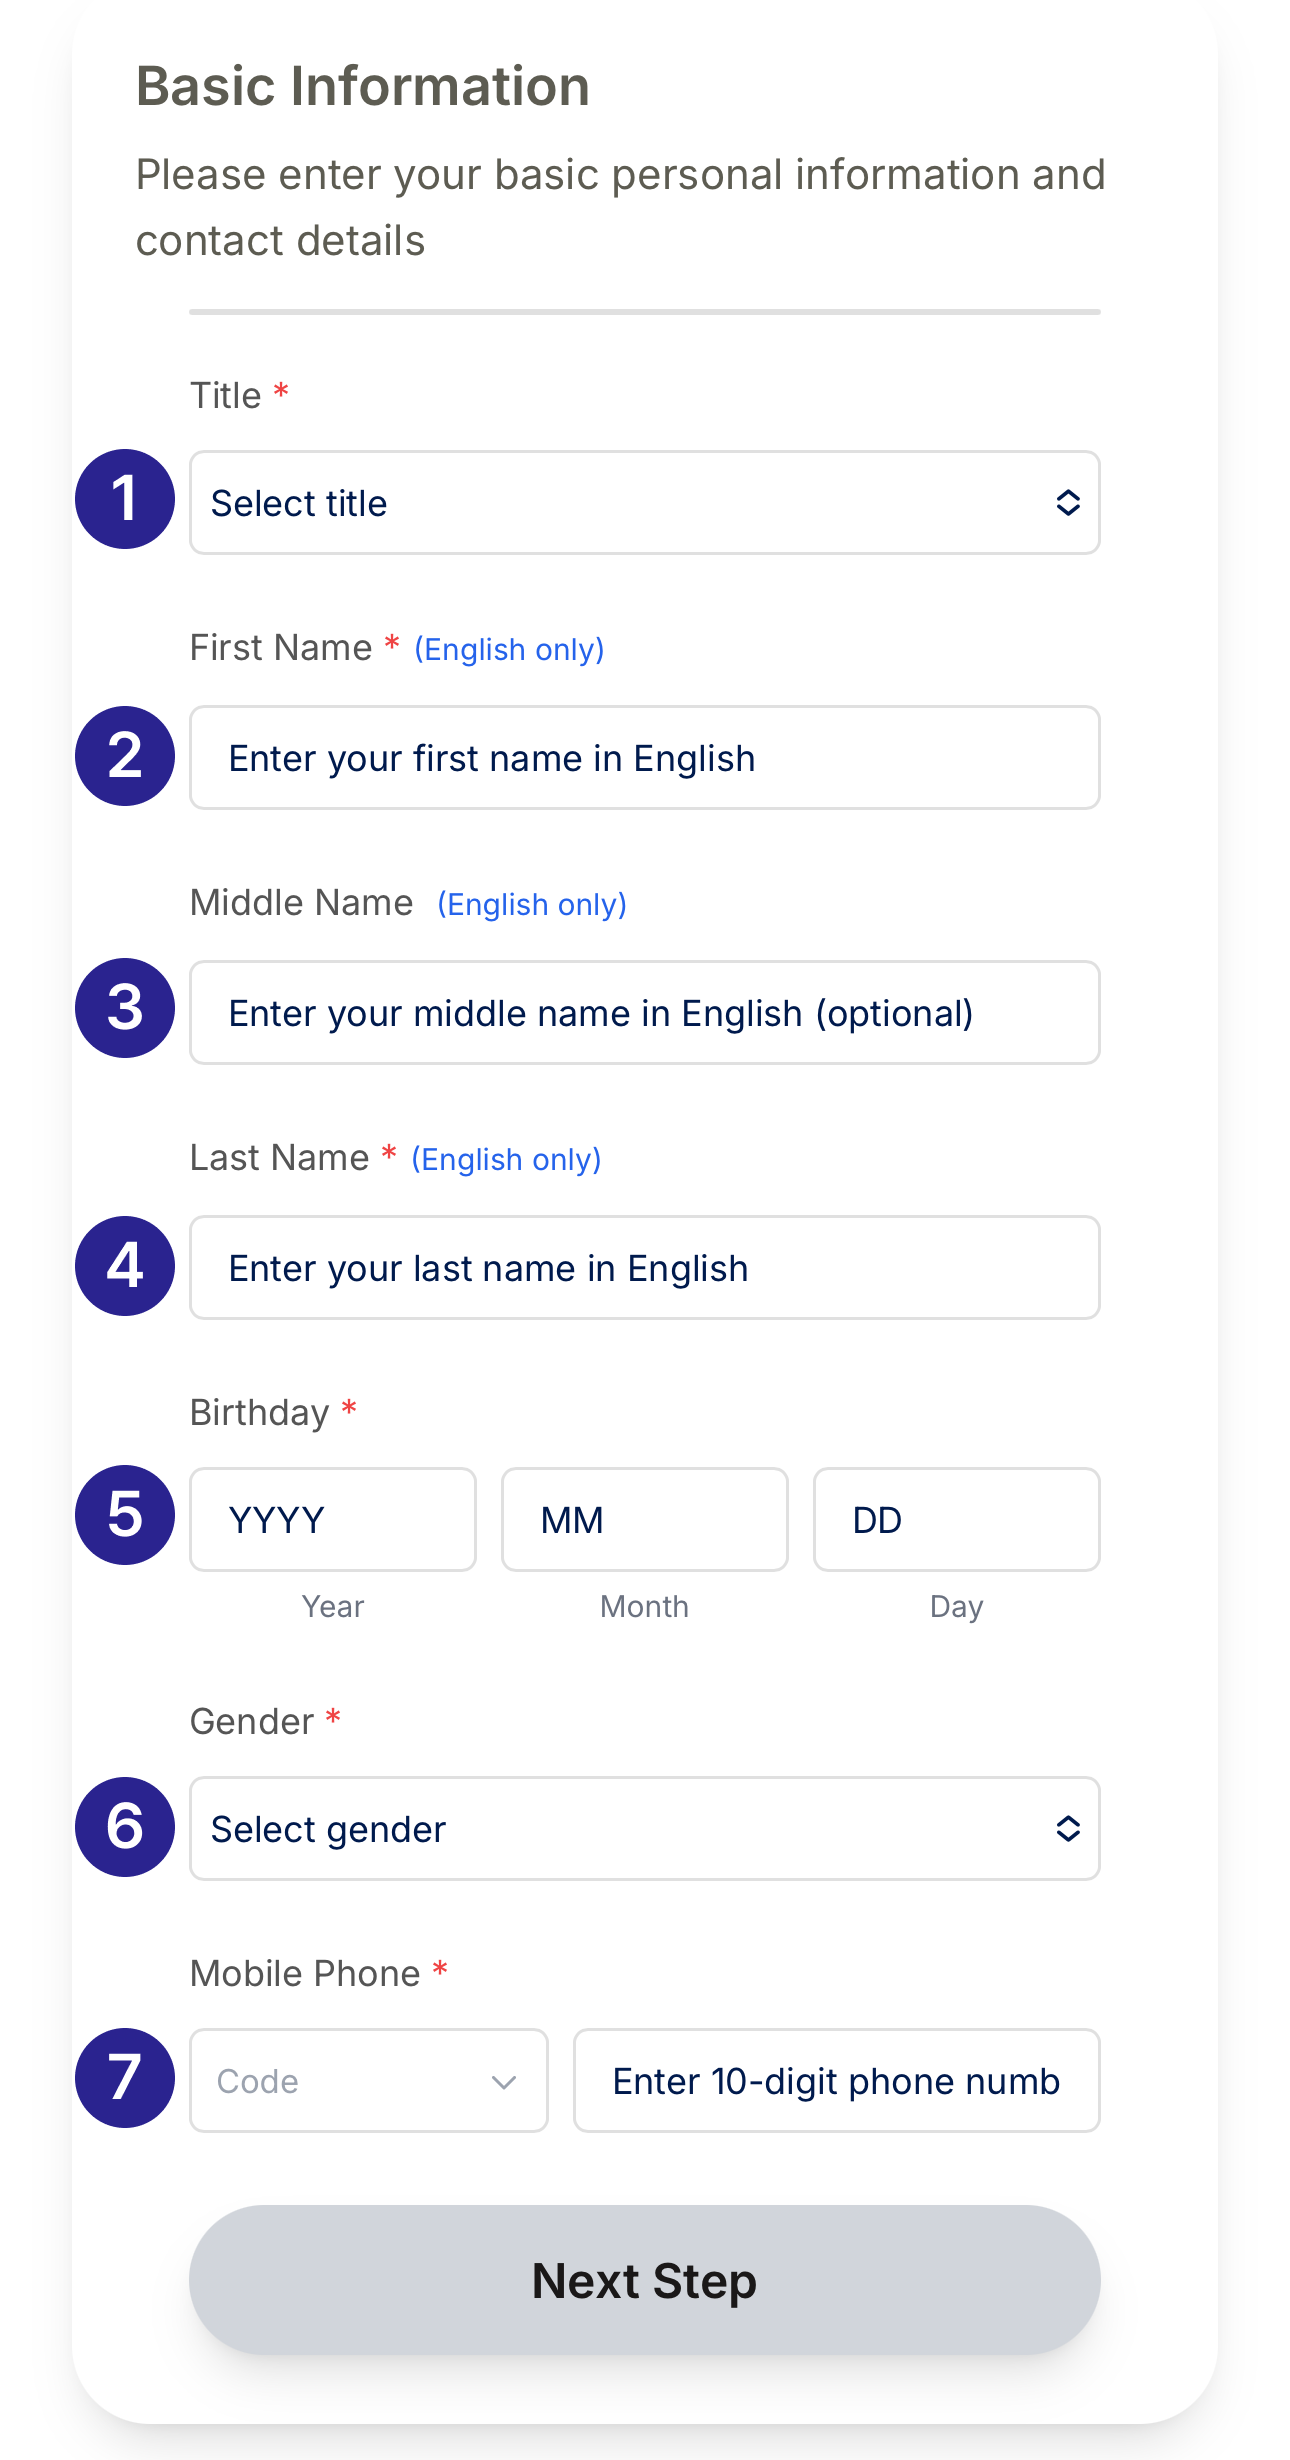
Task: Click the step 1 number badge
Action: [x=125, y=499]
